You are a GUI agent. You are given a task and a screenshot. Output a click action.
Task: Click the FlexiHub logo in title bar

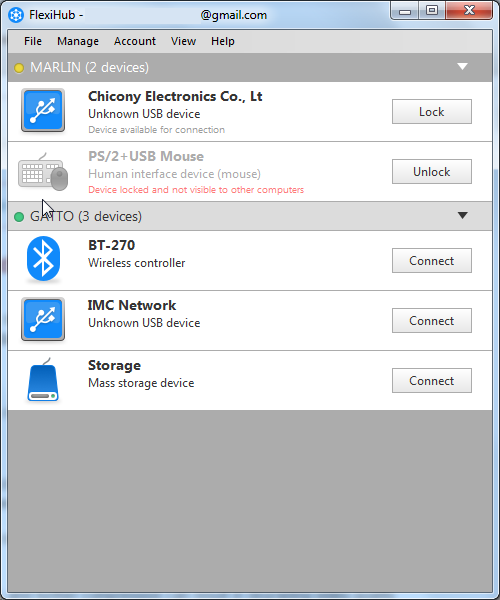(x=16, y=15)
